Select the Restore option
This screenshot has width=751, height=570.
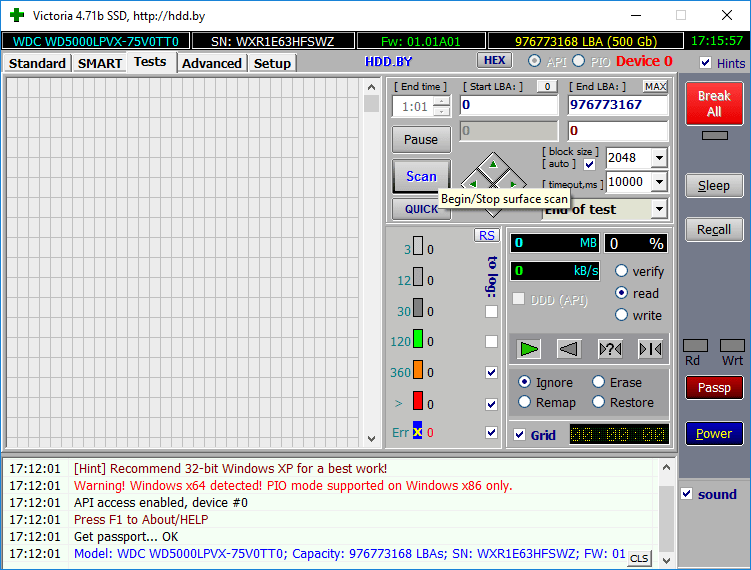click(x=598, y=402)
